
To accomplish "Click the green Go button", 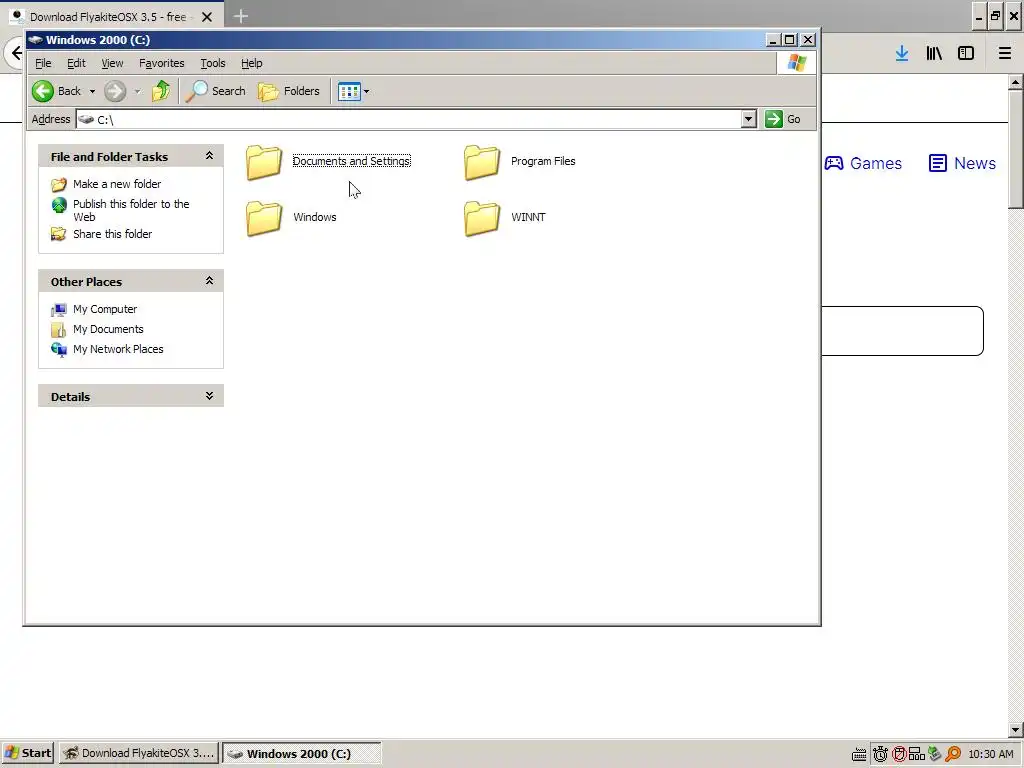I will pyautogui.click(x=784, y=120).
